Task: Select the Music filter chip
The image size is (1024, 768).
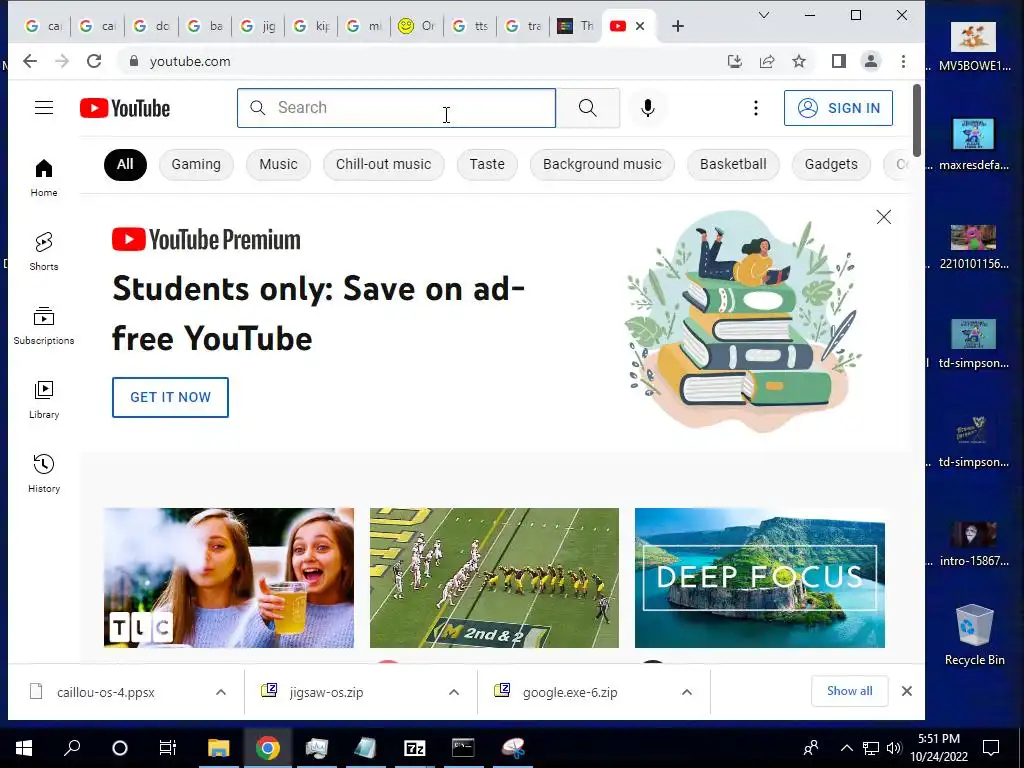Action: pos(278,165)
